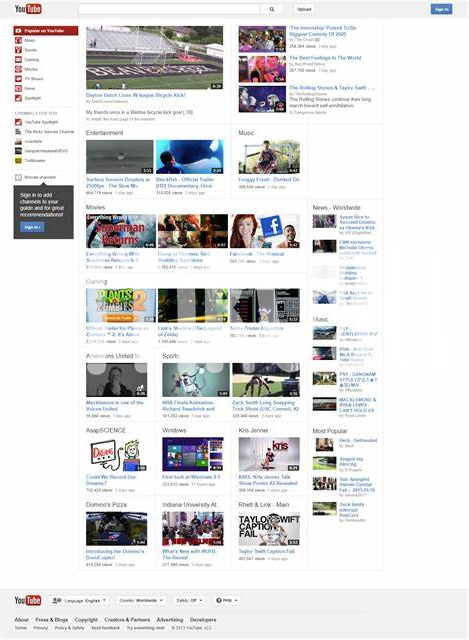Click the Browse channels plus icon
The image size is (469, 640).
point(18,177)
